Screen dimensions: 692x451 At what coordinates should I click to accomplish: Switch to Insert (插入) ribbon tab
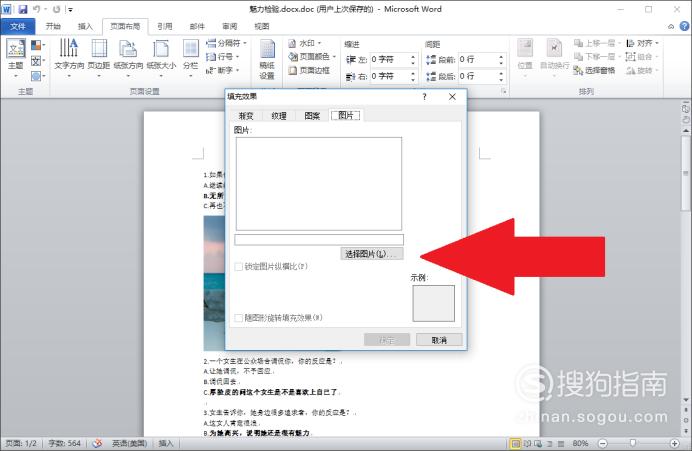point(85,26)
